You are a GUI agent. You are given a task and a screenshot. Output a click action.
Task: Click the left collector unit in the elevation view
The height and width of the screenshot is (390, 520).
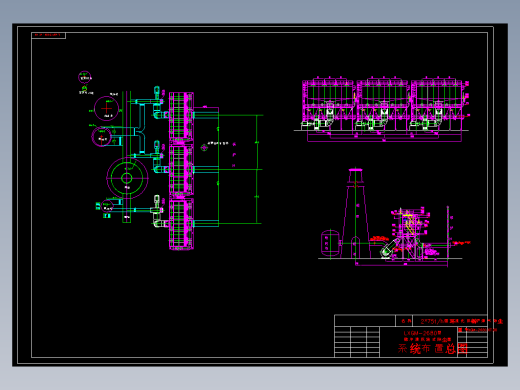[328, 104]
